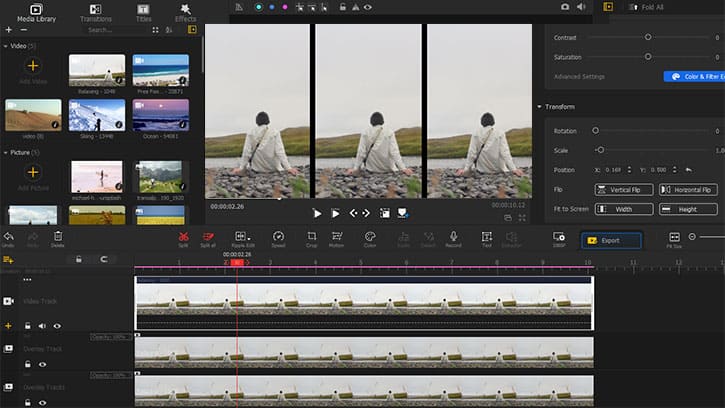
Task: Start a voiceover with the Record icon
Action: 453,237
